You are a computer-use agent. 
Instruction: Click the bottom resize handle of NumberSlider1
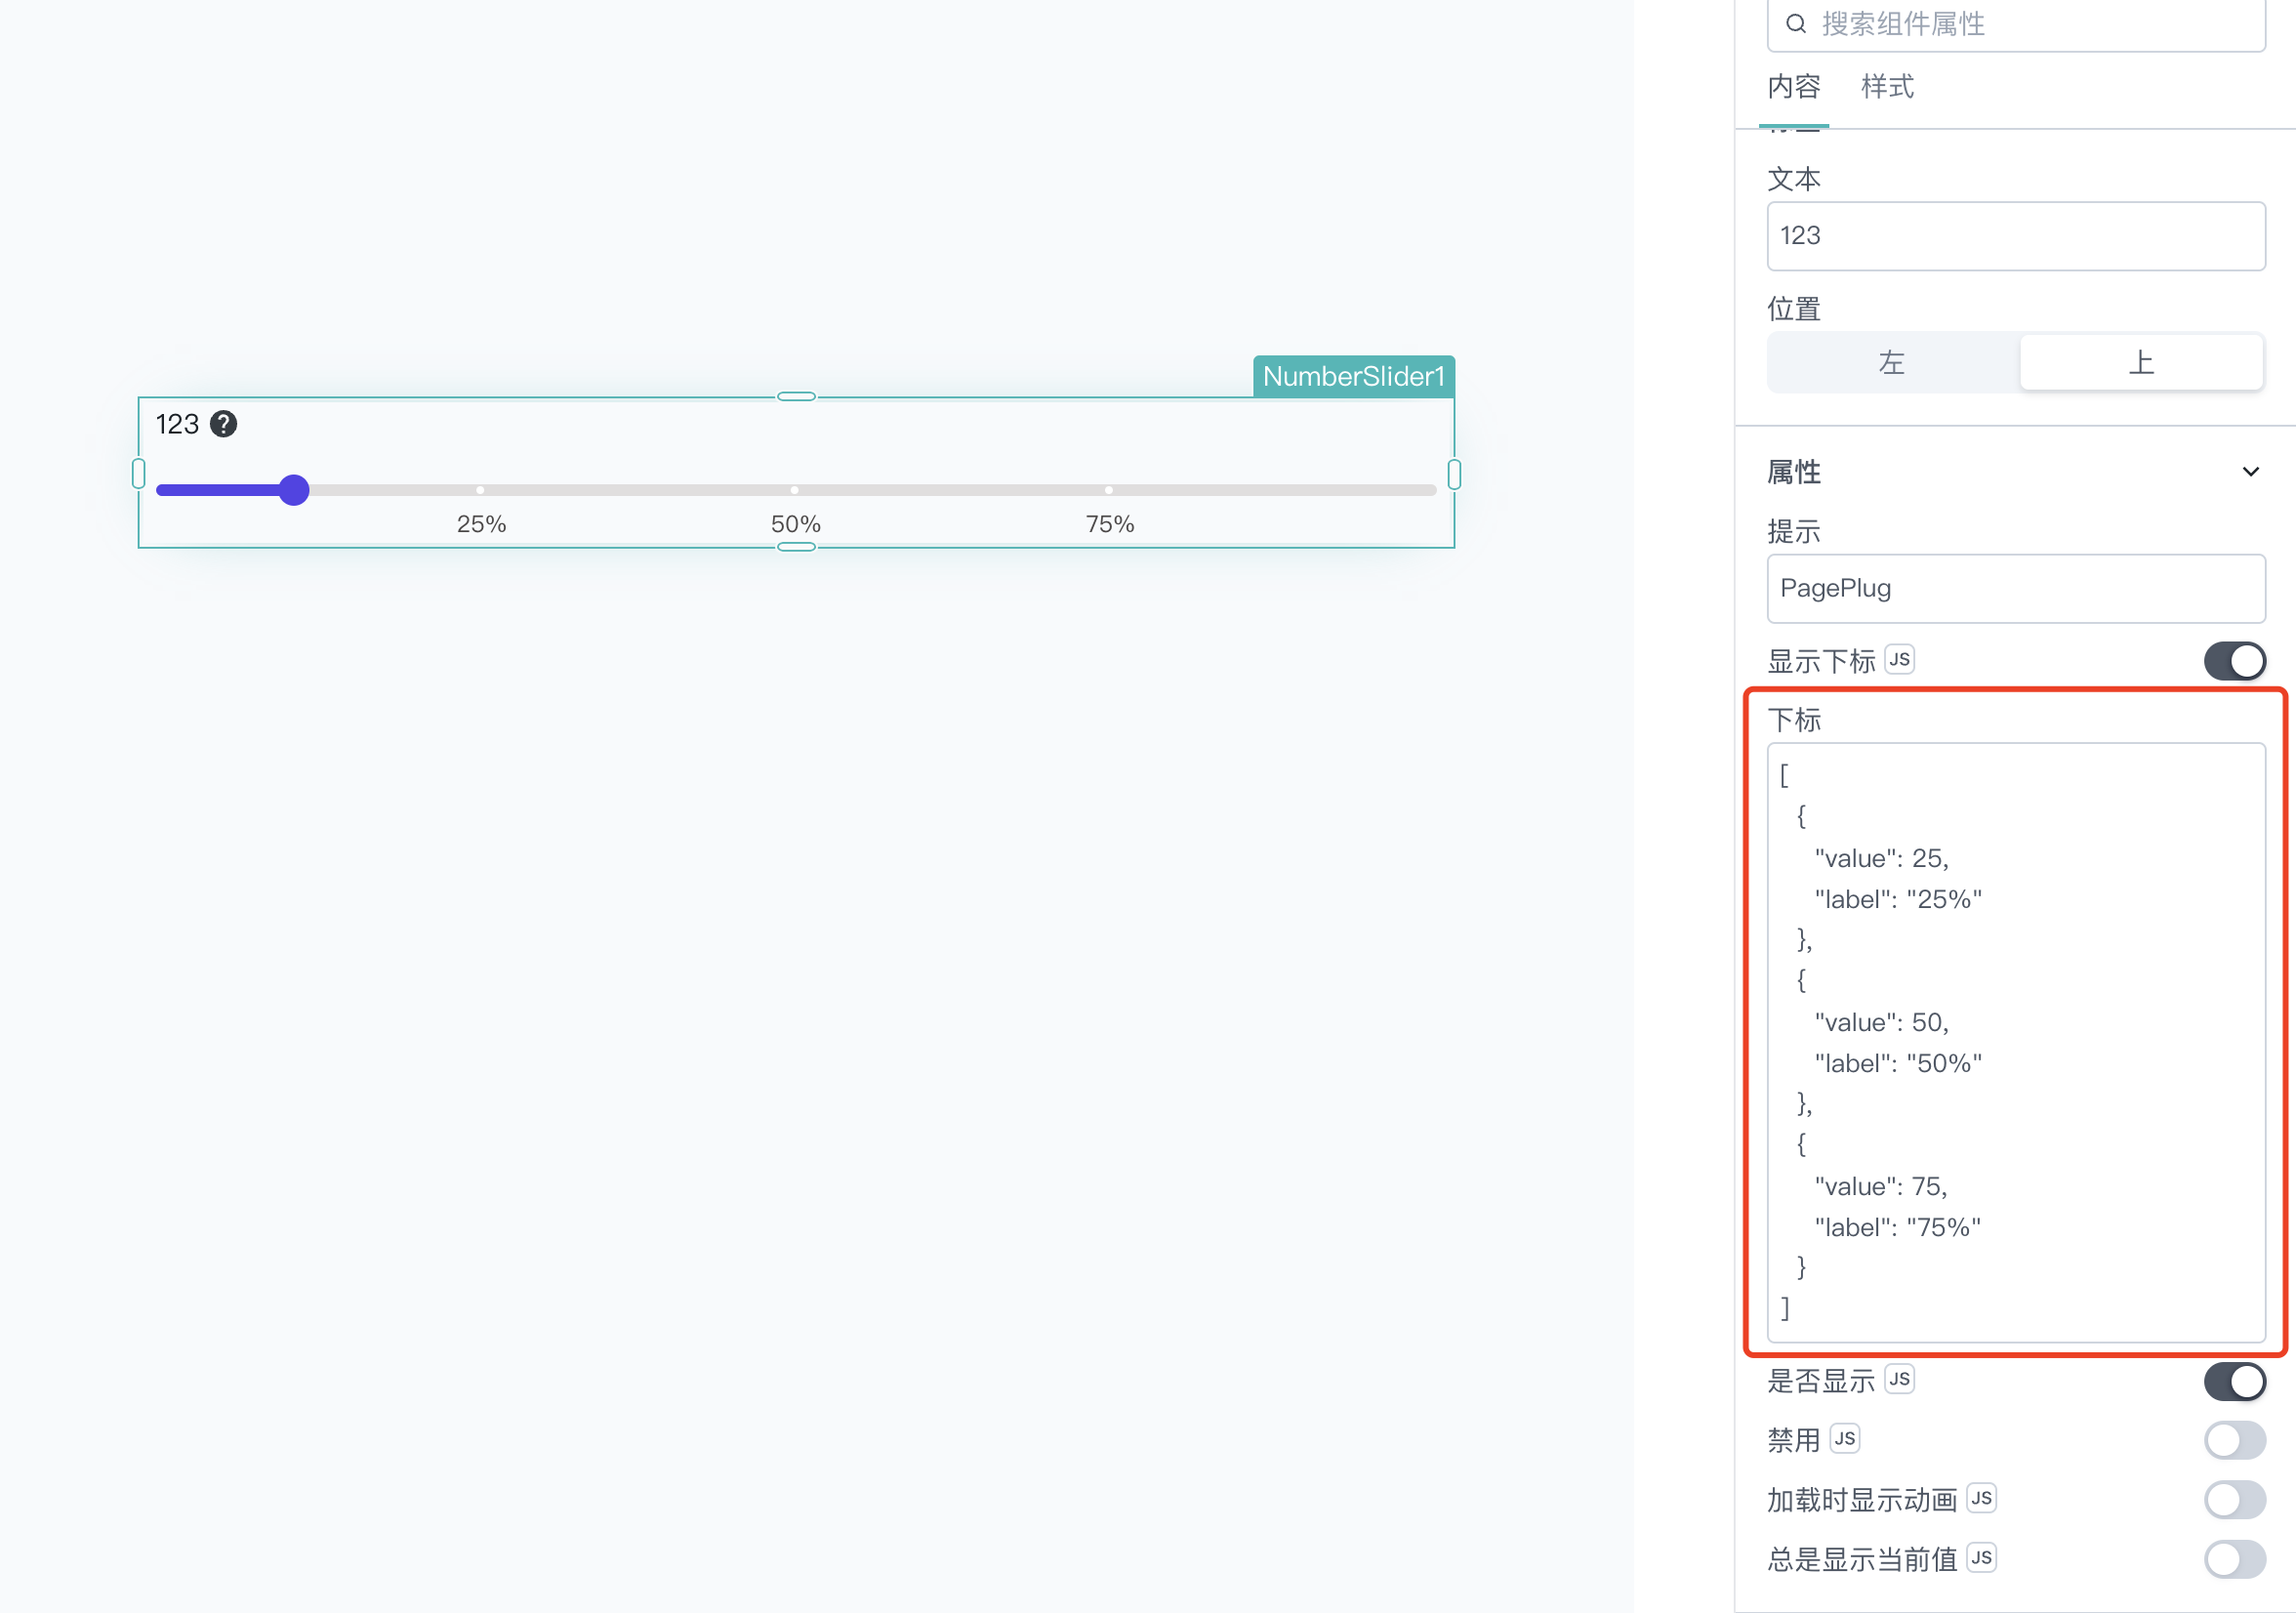pos(796,547)
